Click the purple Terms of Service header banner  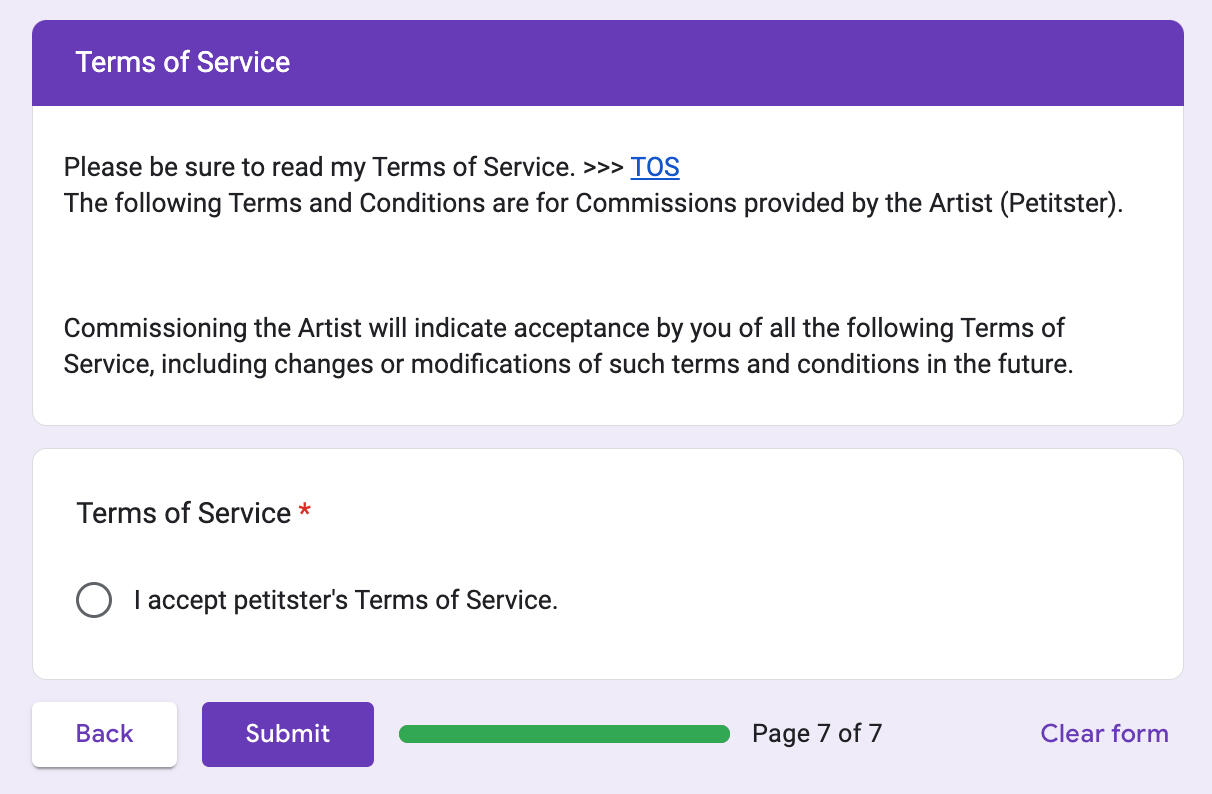[x=607, y=62]
